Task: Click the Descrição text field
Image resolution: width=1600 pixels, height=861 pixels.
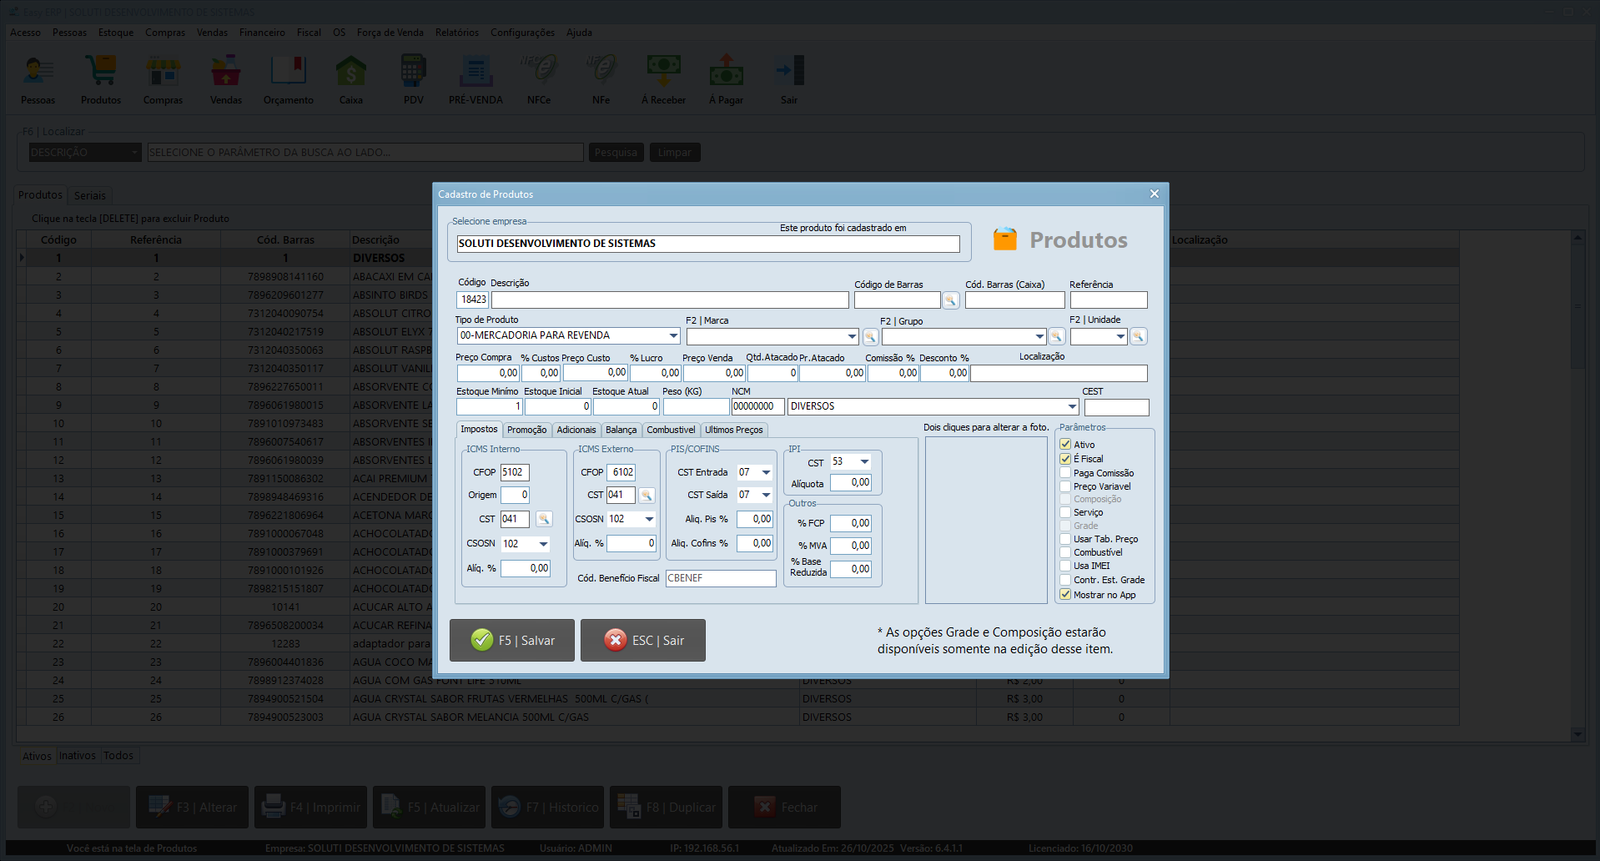Action: coord(669,300)
